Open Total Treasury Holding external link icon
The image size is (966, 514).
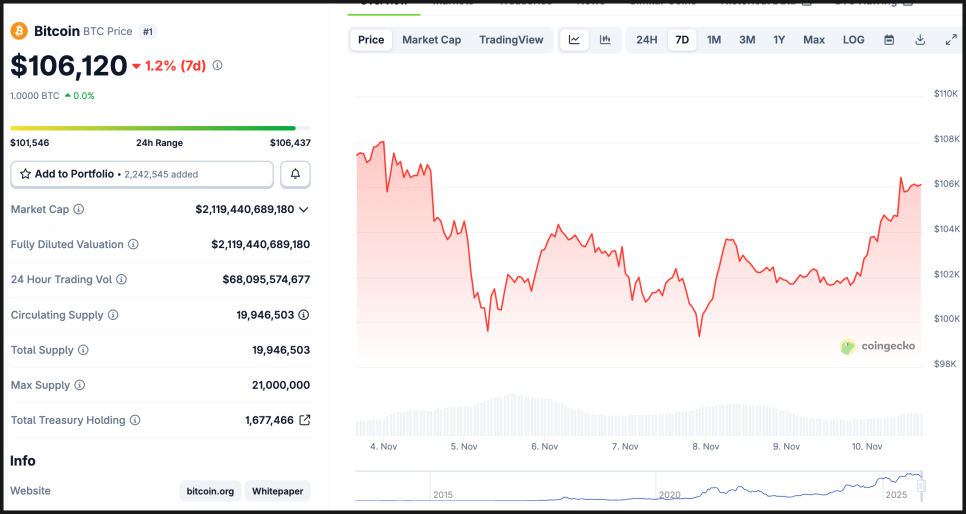[x=305, y=420]
